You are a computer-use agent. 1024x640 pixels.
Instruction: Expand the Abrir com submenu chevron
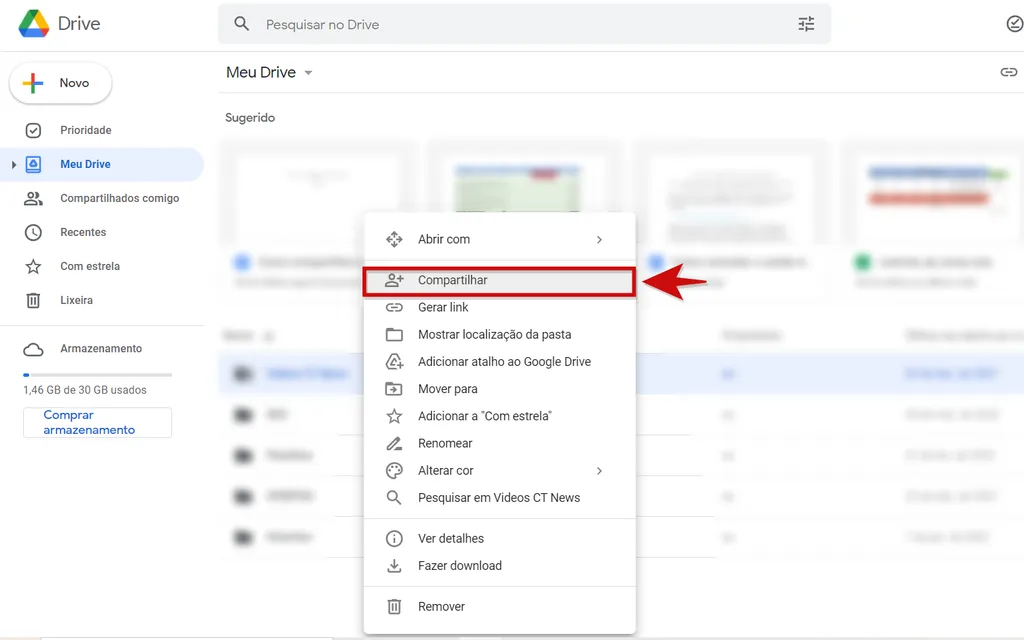tap(600, 240)
